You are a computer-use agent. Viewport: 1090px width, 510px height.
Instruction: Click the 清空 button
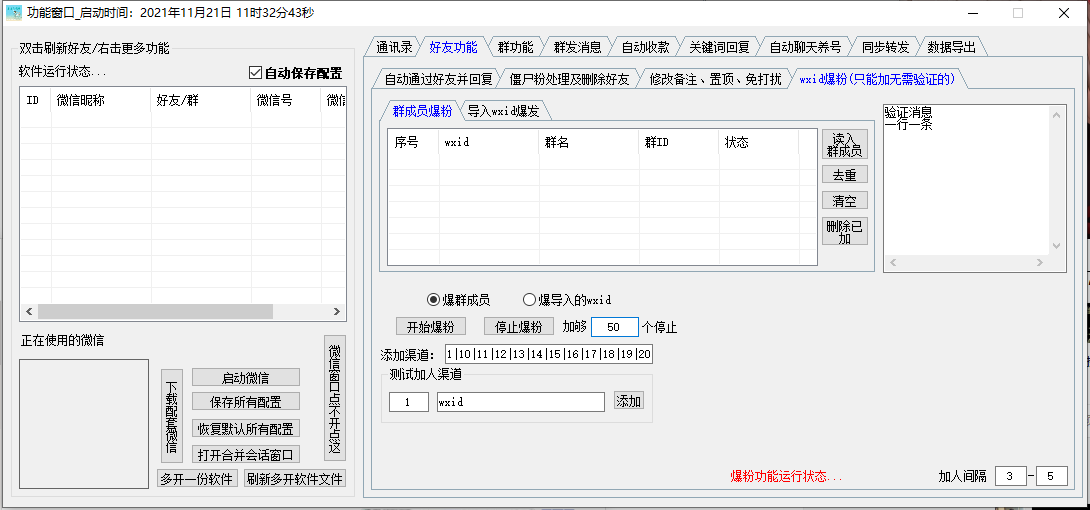click(x=845, y=201)
